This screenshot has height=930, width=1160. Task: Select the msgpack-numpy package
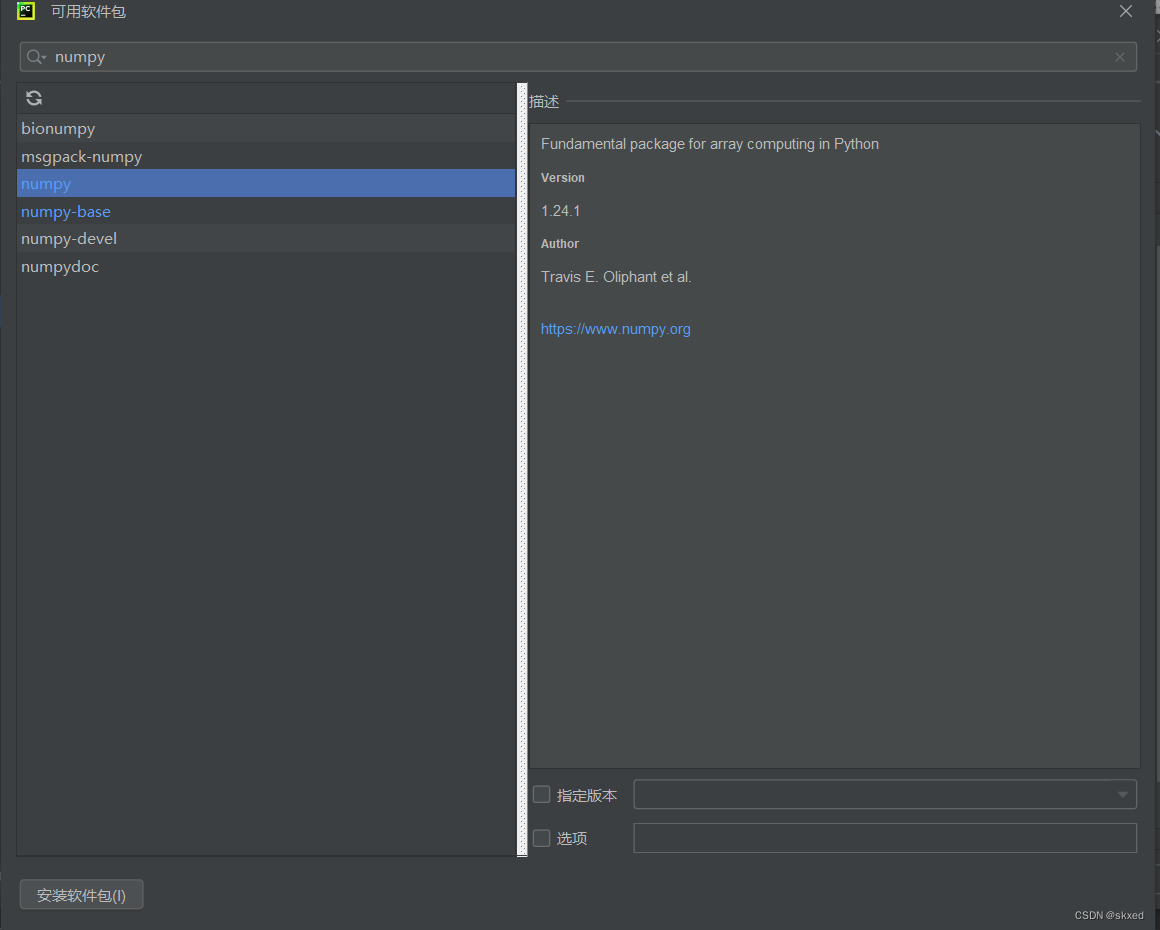(266, 156)
